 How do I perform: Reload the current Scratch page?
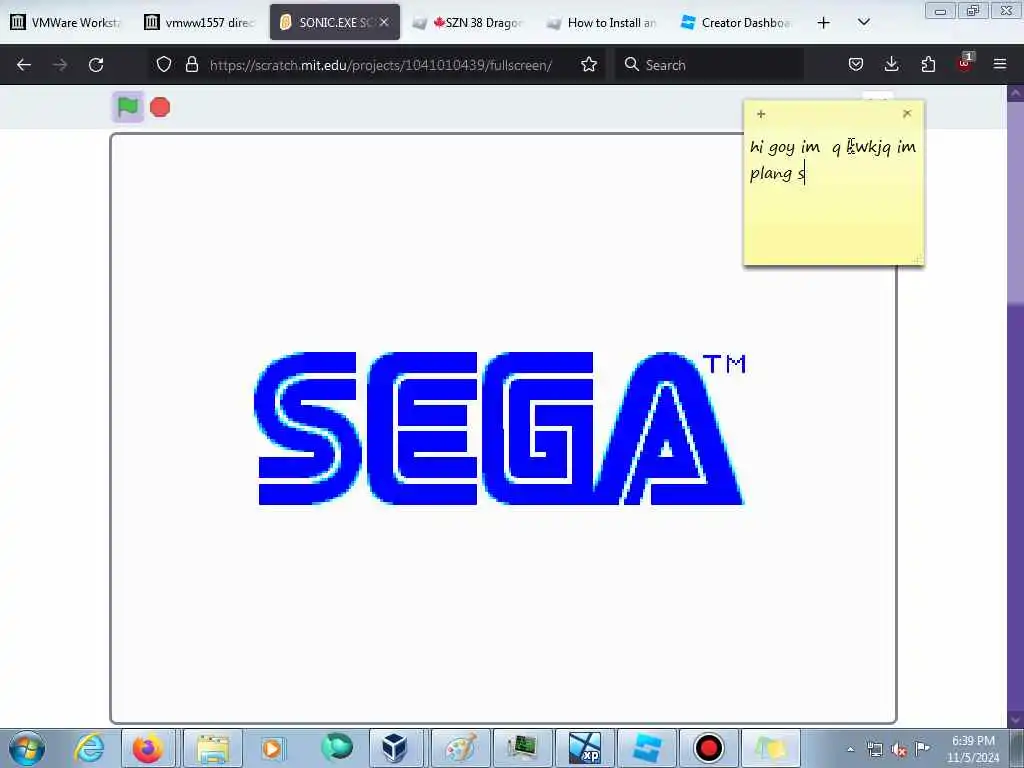click(x=96, y=65)
